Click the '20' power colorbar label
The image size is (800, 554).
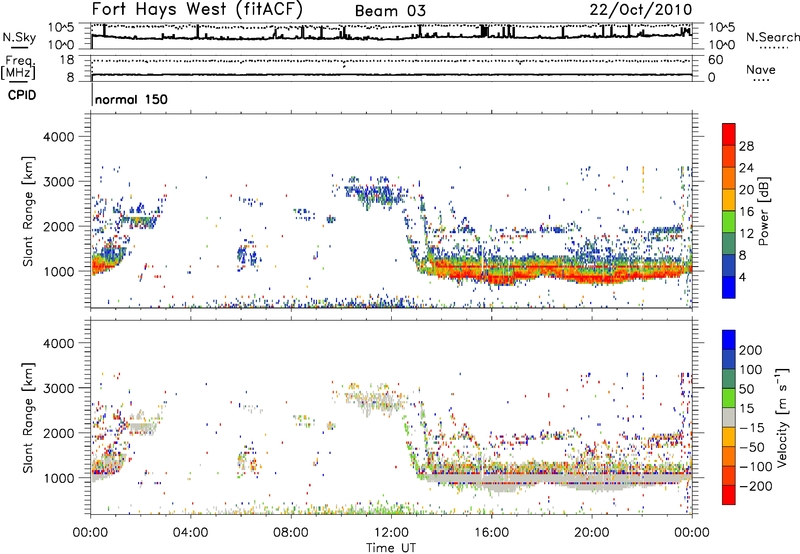coord(746,190)
